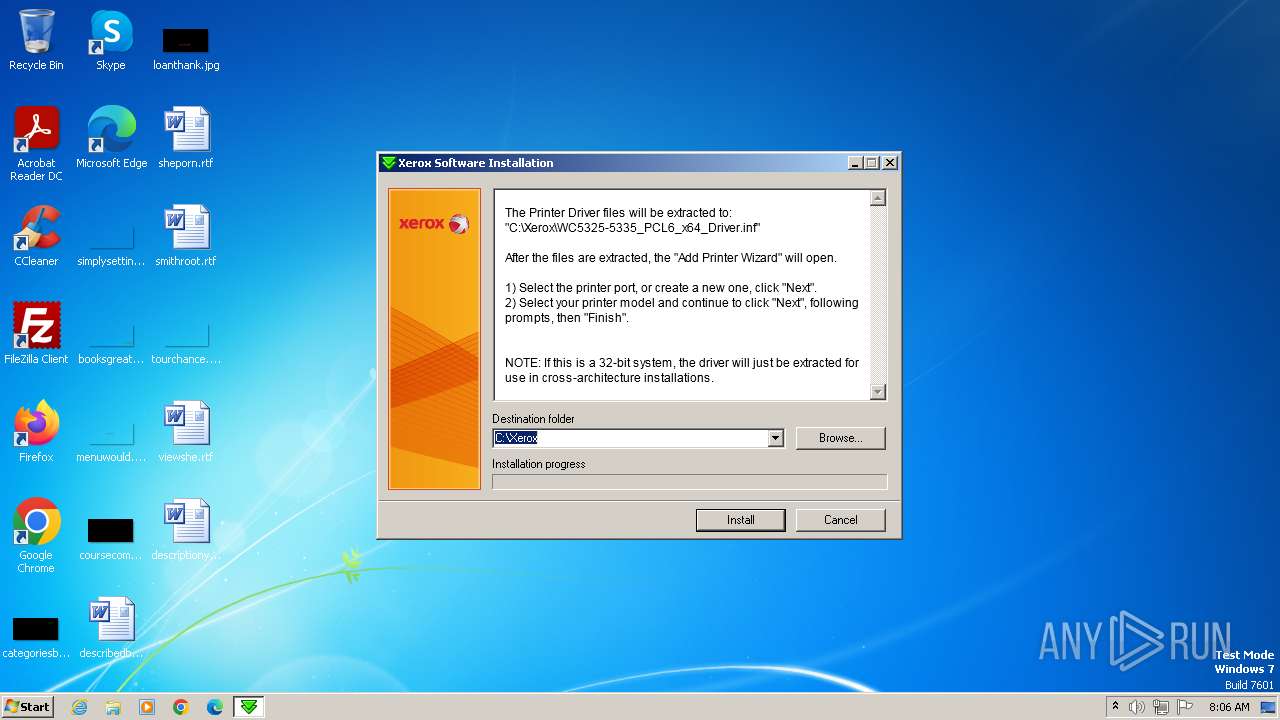Click the Xerox logo in installer banner
The image size is (1280, 720).
(x=434, y=223)
